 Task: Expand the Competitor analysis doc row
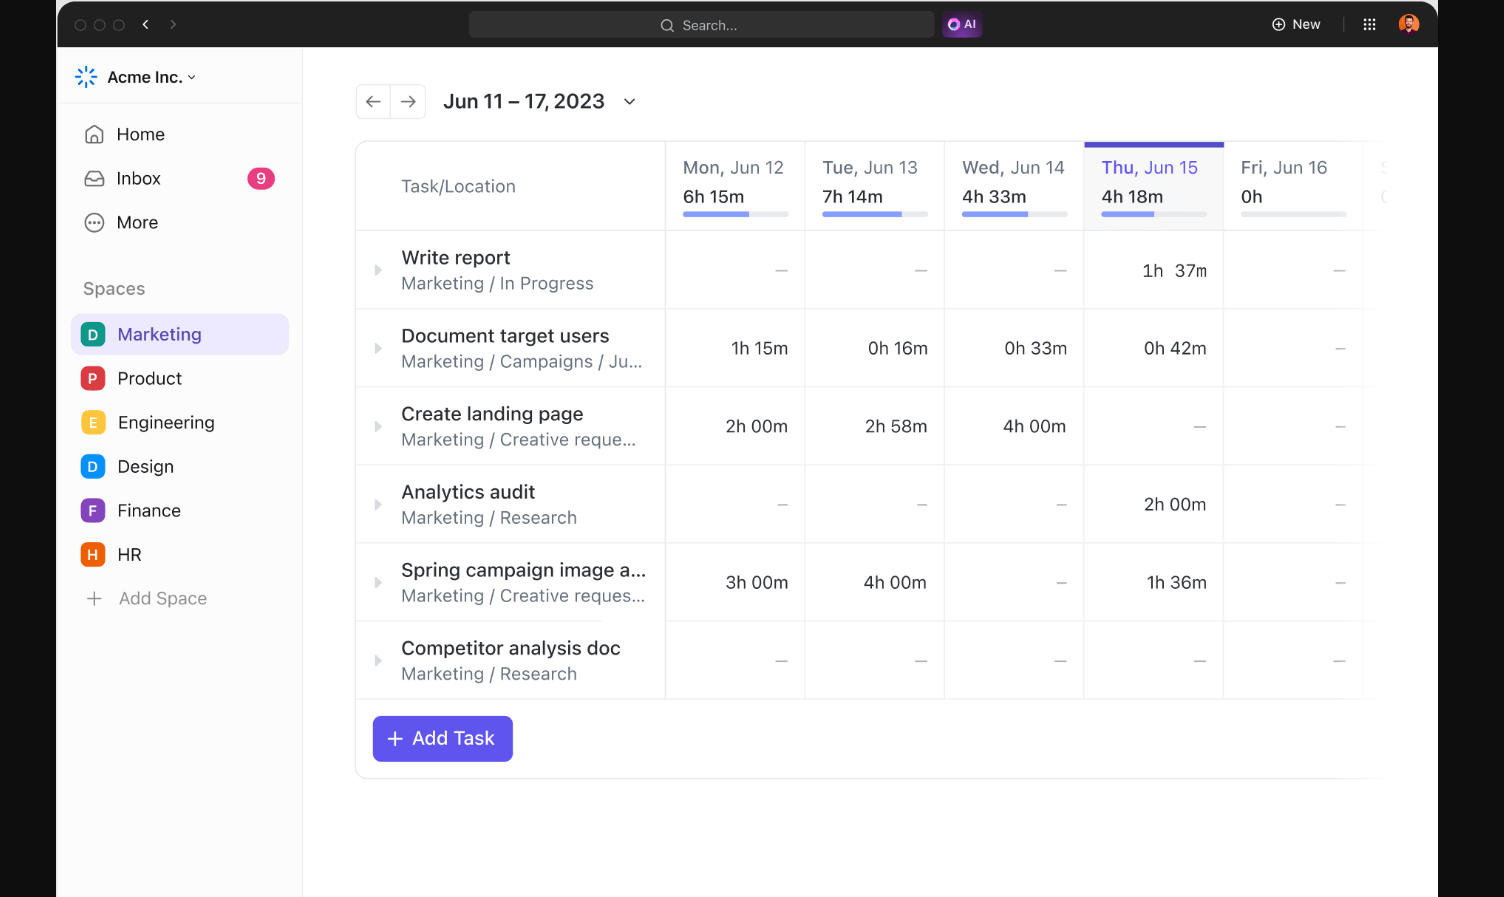378,660
